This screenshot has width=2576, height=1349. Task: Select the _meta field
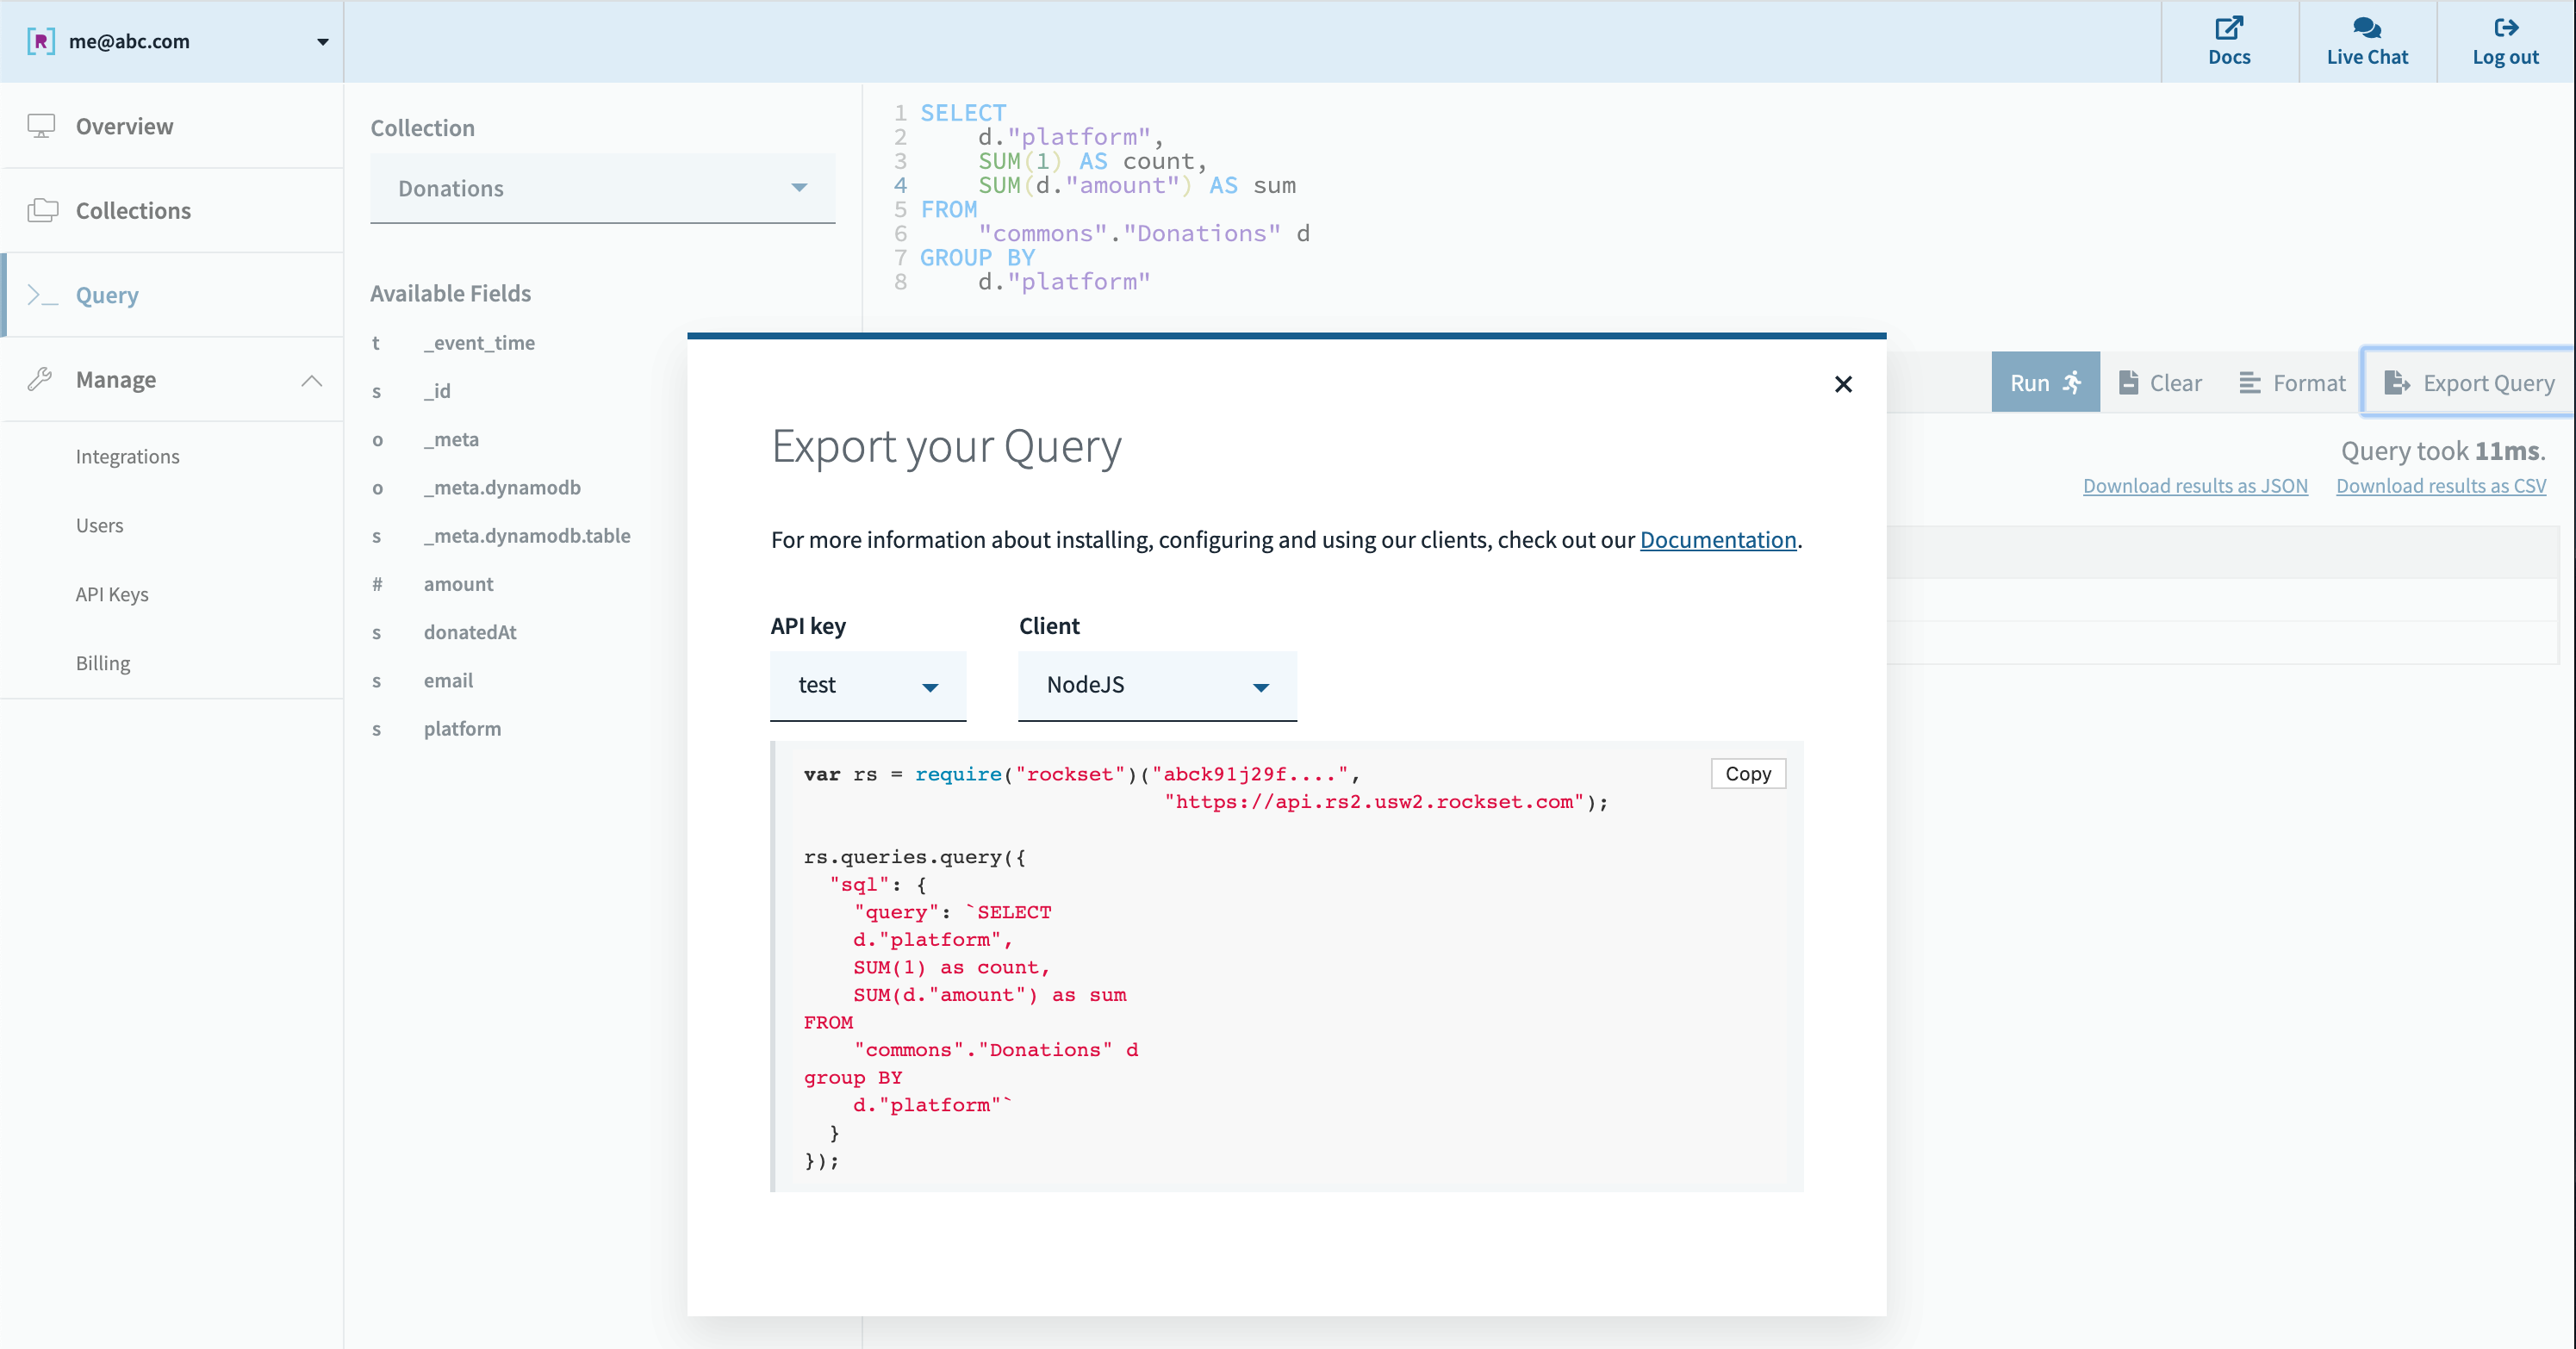pos(451,439)
